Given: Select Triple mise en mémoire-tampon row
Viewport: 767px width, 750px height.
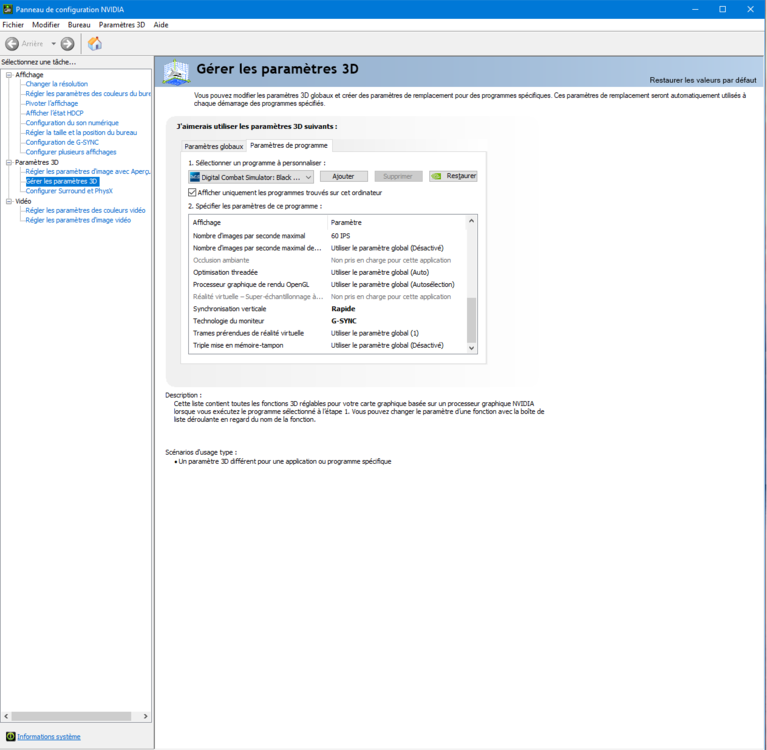Looking at the screenshot, I should [327, 346].
